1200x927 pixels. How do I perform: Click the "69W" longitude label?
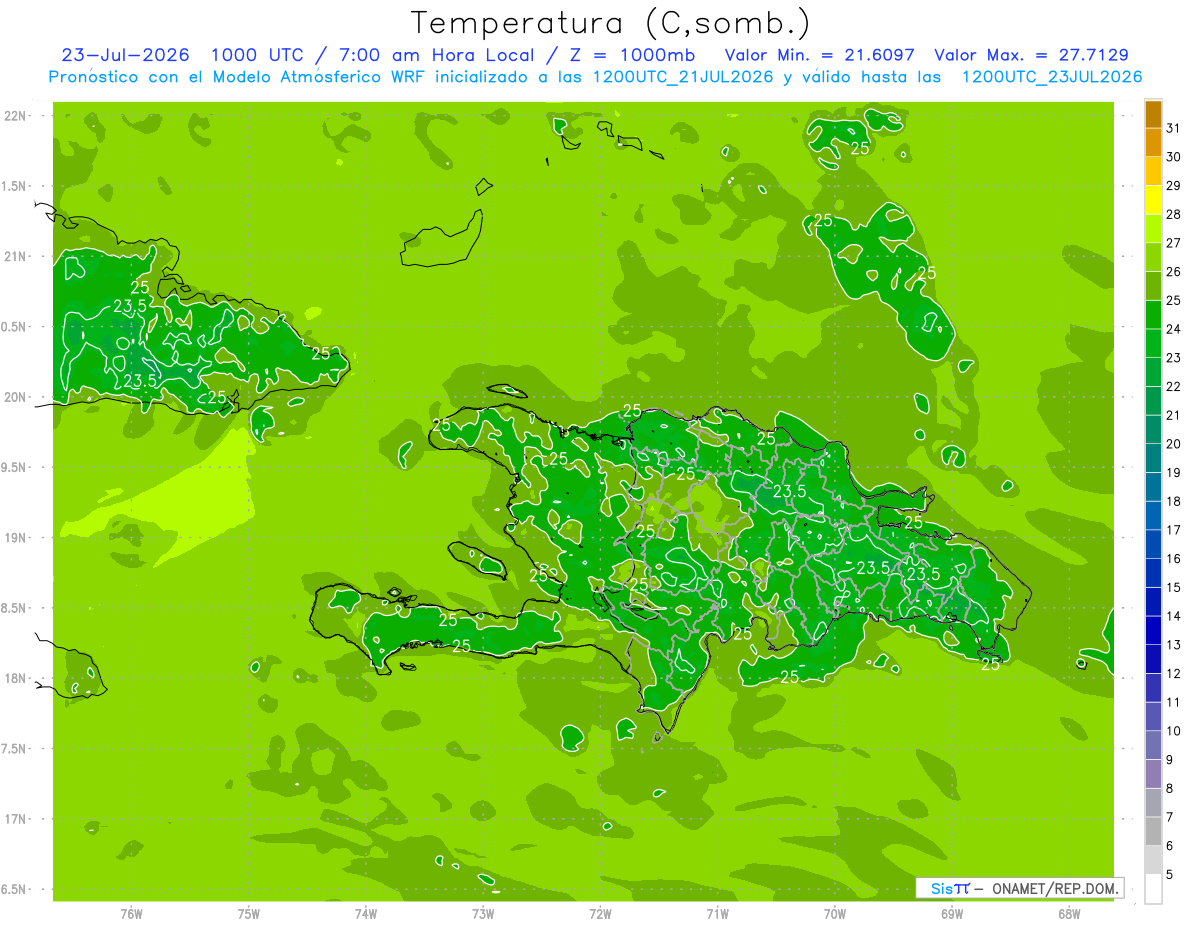coord(952,914)
